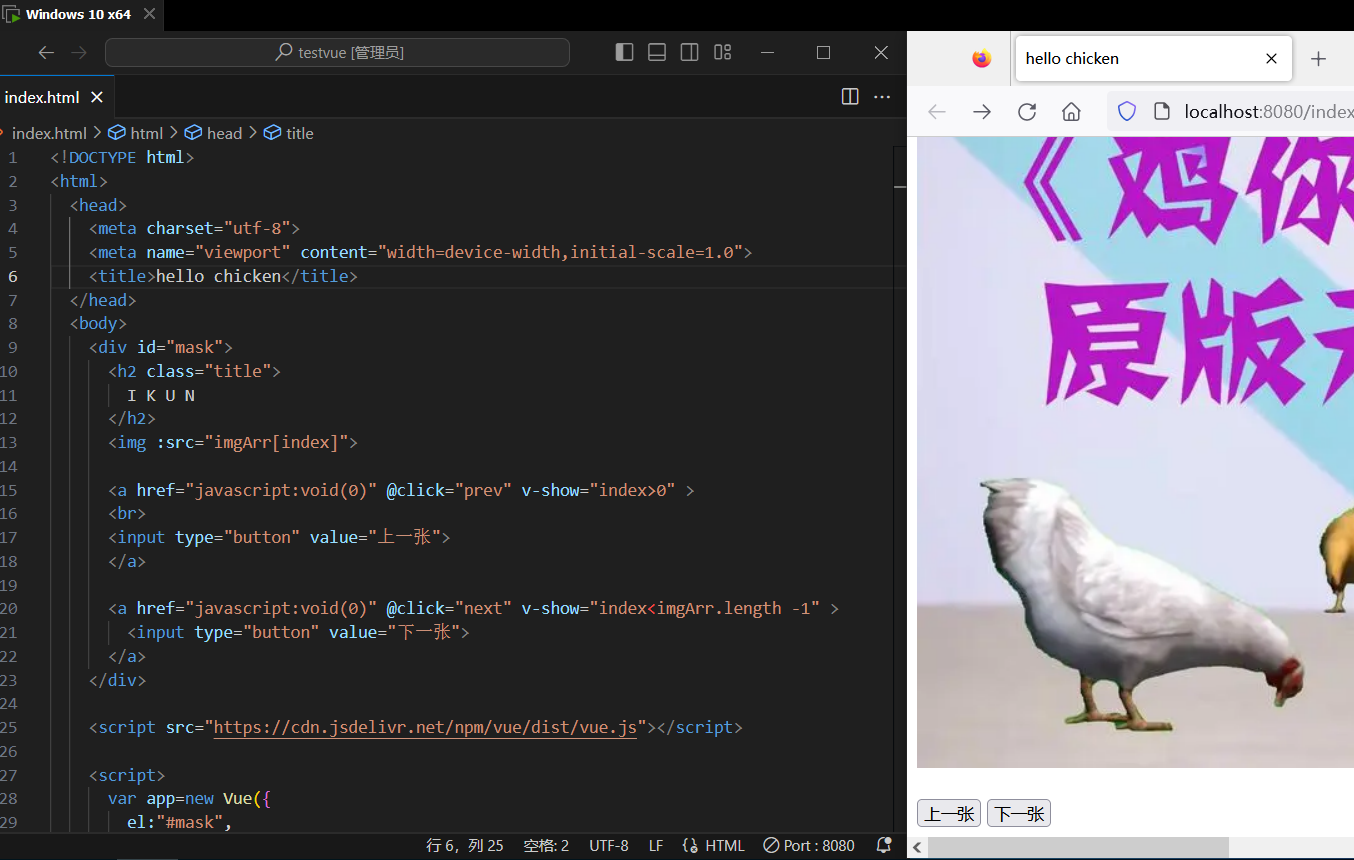Image resolution: width=1354 pixels, height=860 pixels.
Task: Click the cursor position status in status bar
Action: (x=465, y=845)
